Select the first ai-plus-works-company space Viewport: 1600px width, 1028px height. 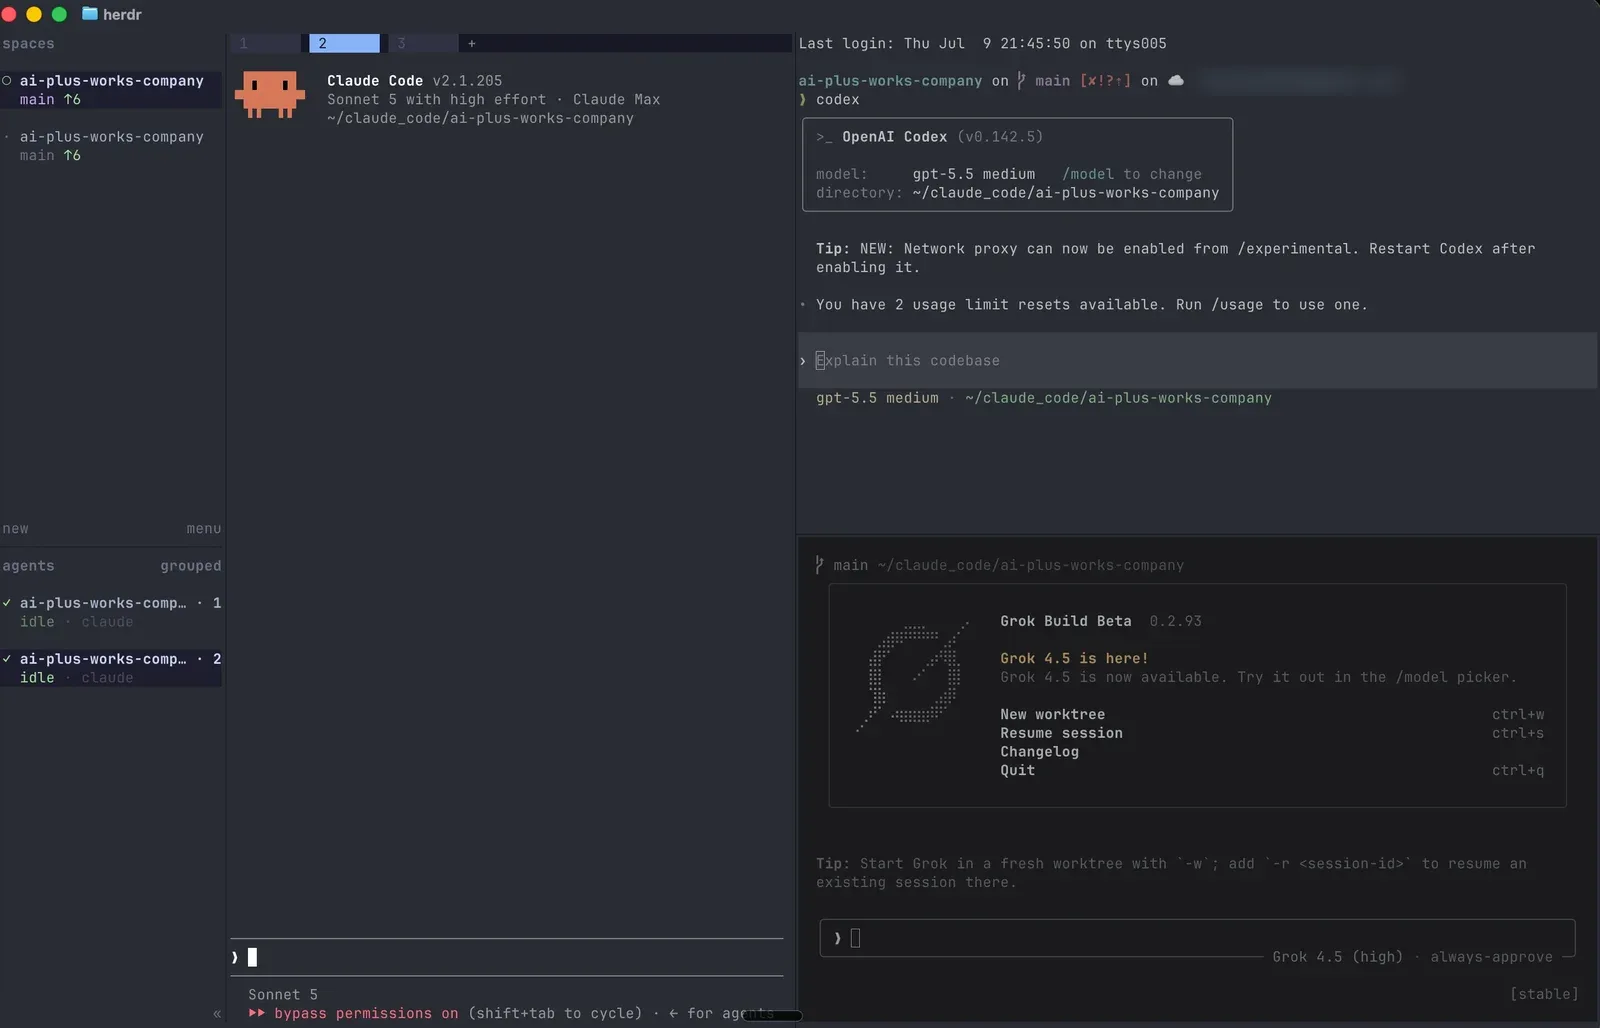pos(111,90)
